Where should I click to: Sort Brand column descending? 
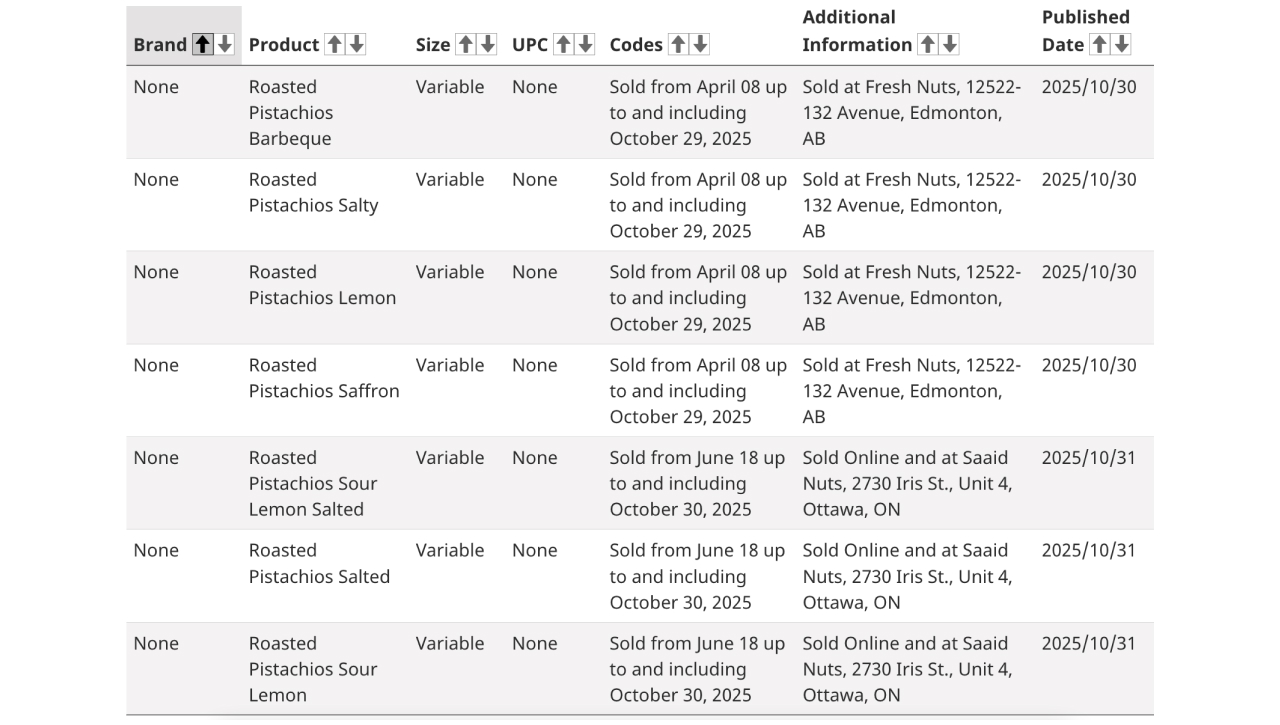(x=225, y=44)
